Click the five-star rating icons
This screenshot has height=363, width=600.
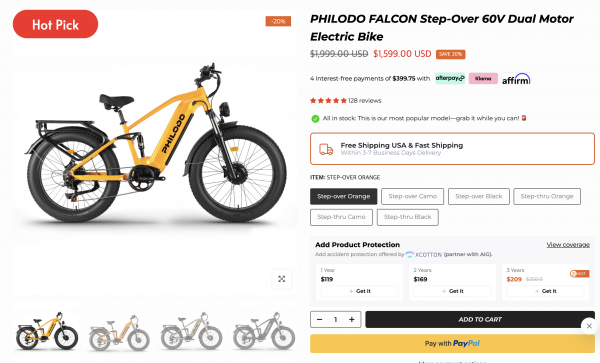[x=328, y=101]
